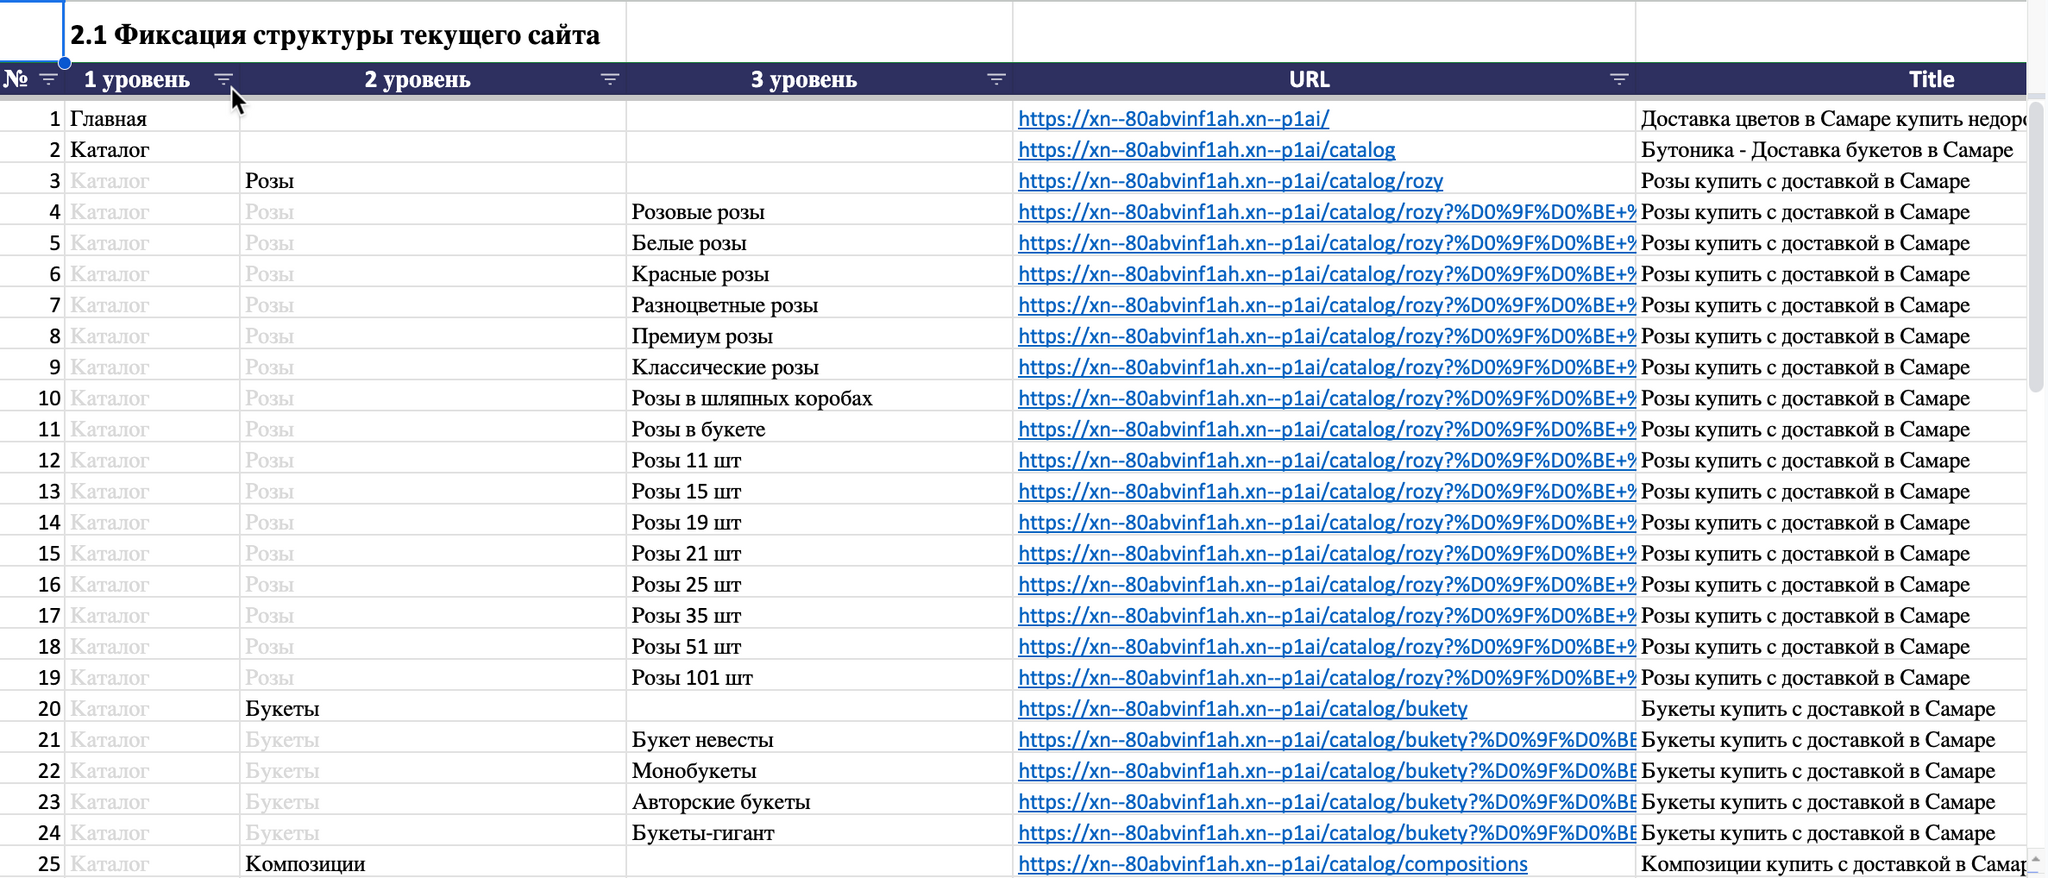Select the Розы в букете cell
The height and width of the screenshot is (878, 2048).
coord(820,429)
